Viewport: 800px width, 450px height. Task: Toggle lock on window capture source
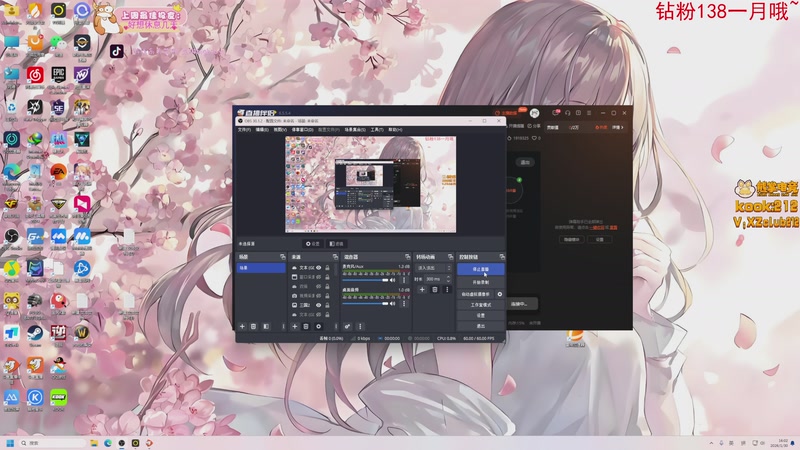tap(327, 277)
